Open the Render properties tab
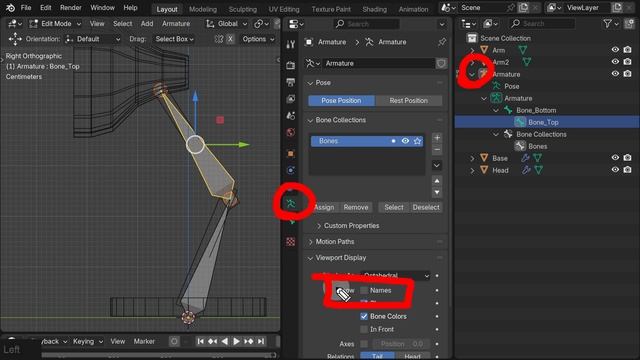The height and width of the screenshot is (360, 640). (291, 65)
